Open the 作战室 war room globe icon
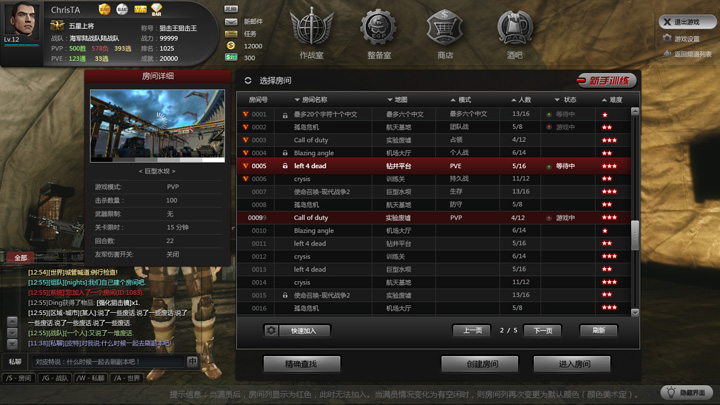Viewport: 720px width, 405px height. pos(311,27)
